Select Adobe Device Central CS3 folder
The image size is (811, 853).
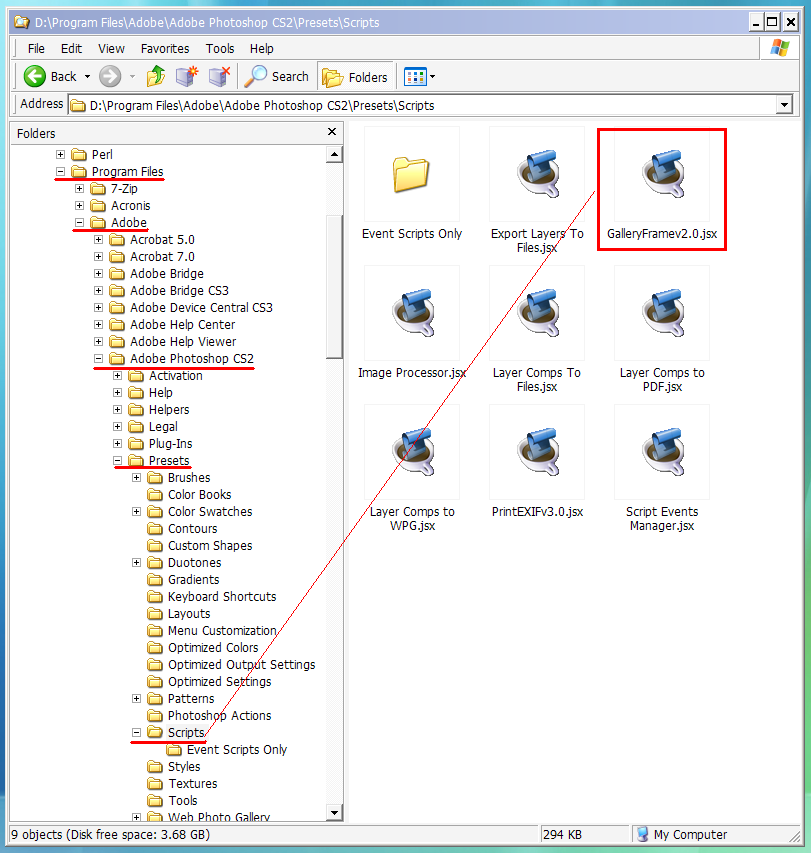click(x=201, y=308)
